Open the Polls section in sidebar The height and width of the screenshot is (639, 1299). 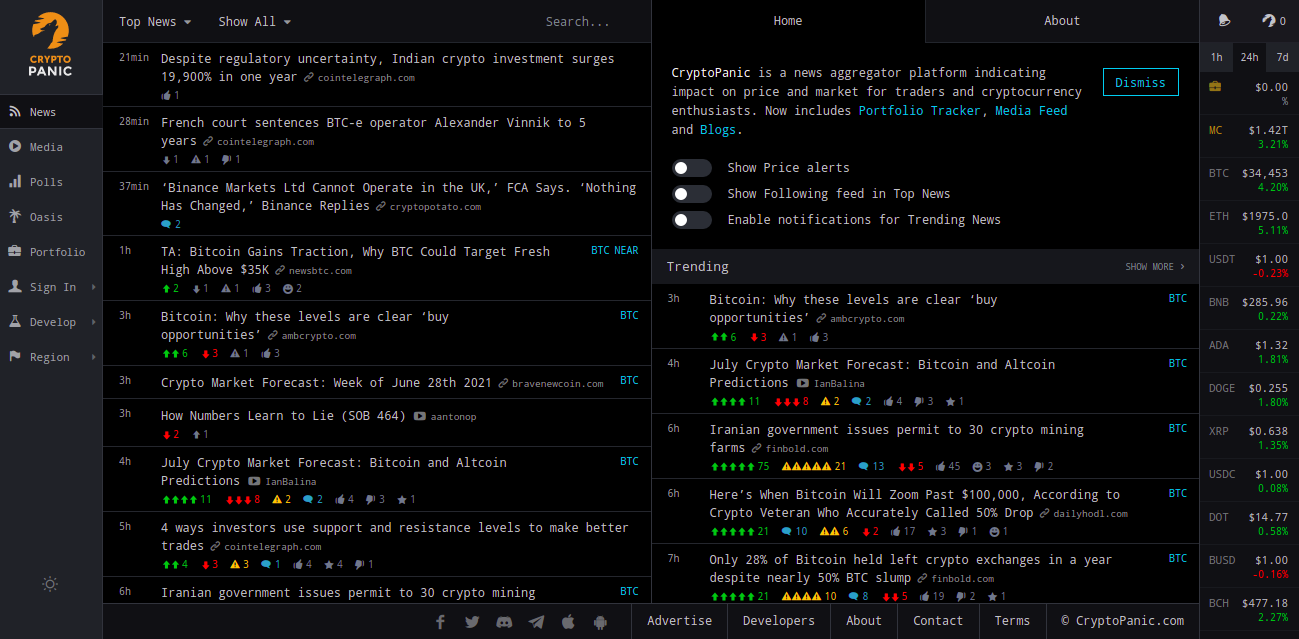point(51,182)
